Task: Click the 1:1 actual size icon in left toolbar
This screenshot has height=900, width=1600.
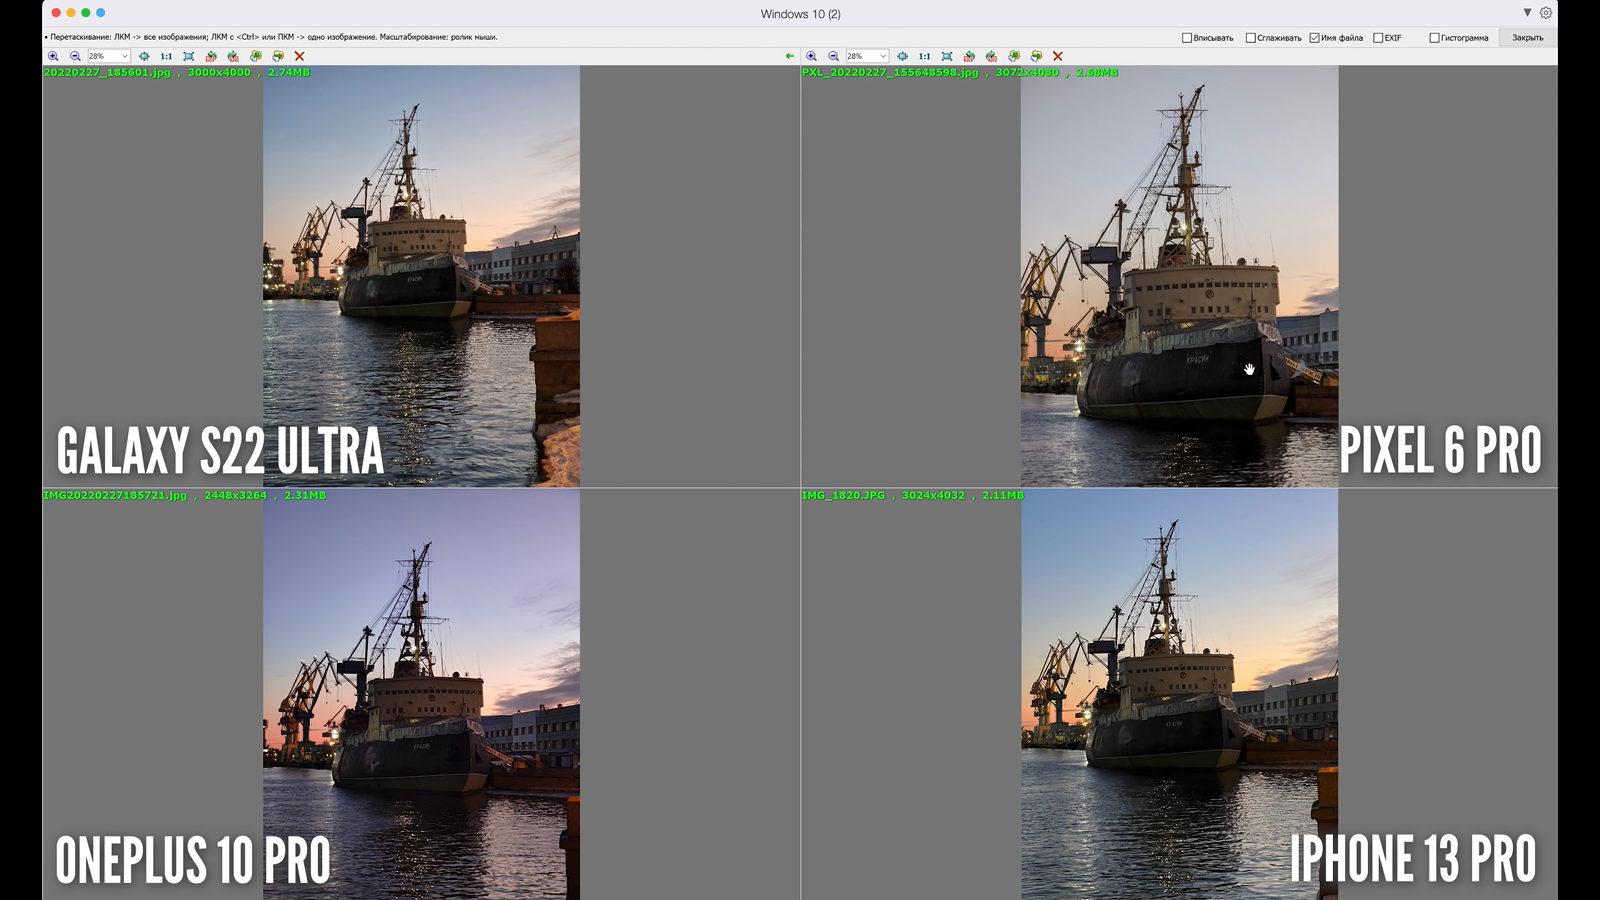Action: click(166, 57)
